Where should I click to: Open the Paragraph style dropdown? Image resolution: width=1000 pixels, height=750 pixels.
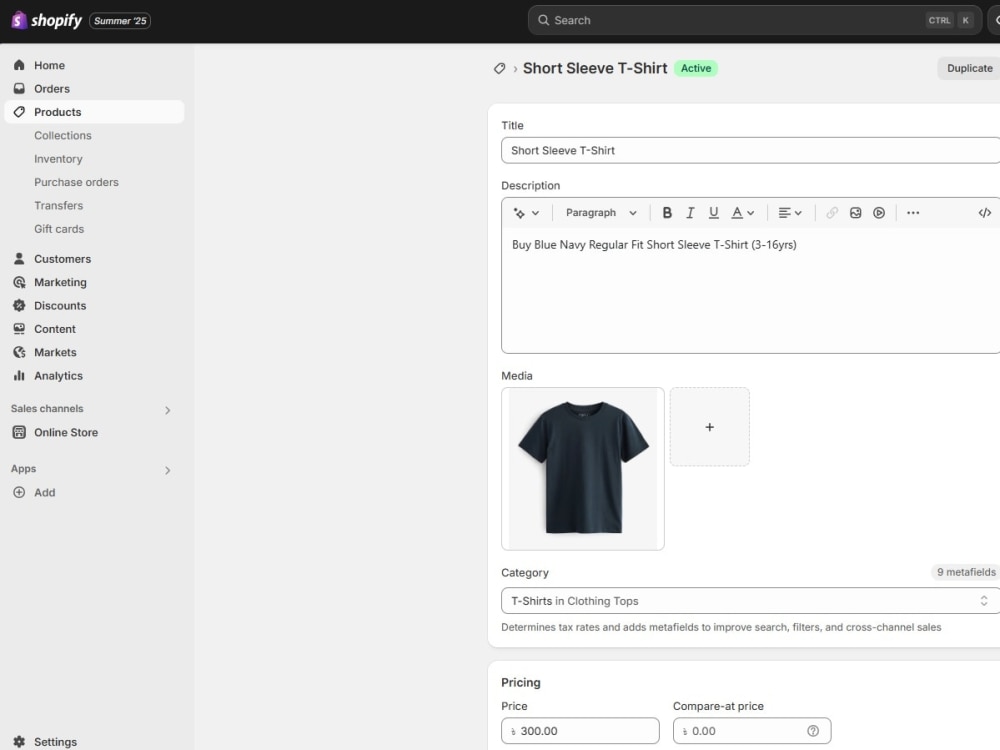point(601,213)
